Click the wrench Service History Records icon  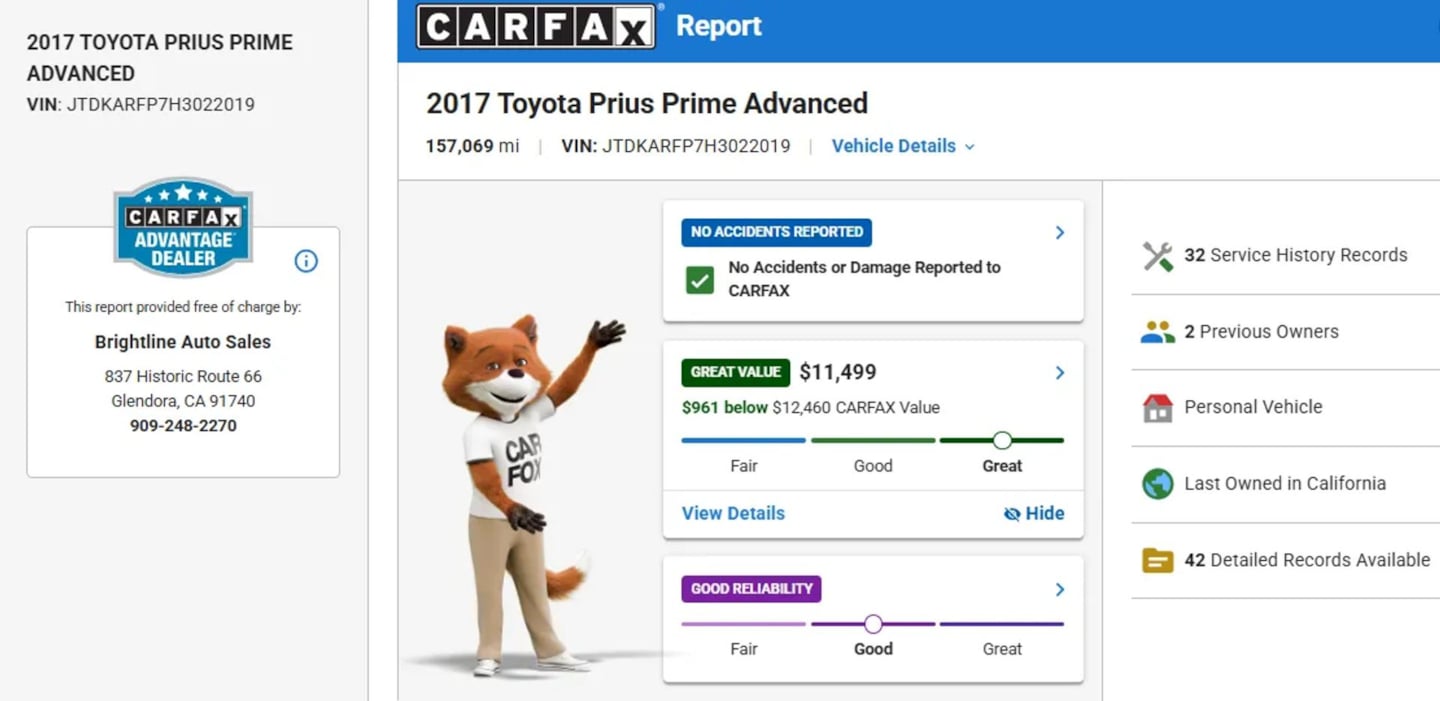click(x=1157, y=256)
